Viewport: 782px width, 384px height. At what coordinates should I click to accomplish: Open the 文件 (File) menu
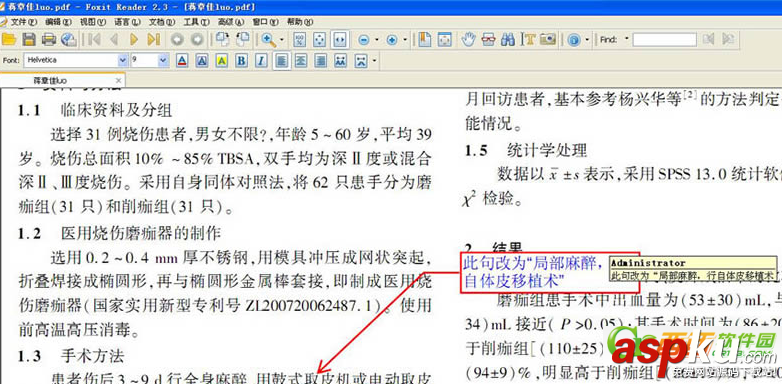pos(23,22)
